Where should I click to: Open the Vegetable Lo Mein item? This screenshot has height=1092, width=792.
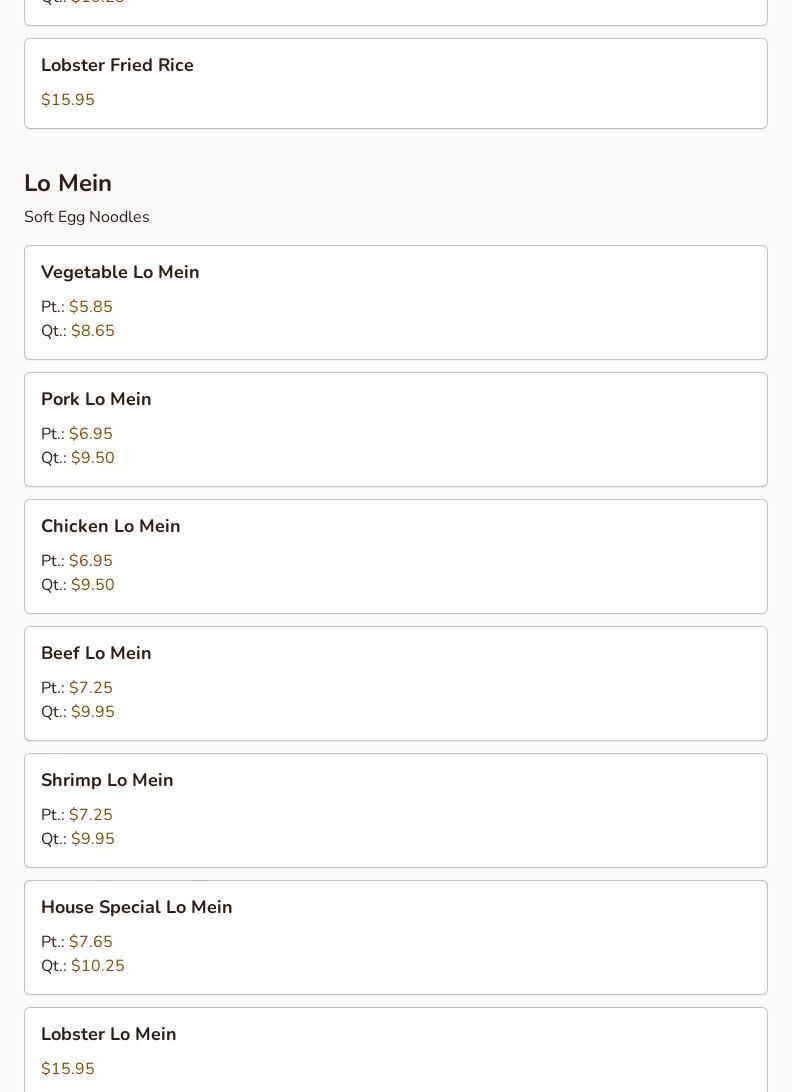click(x=120, y=272)
